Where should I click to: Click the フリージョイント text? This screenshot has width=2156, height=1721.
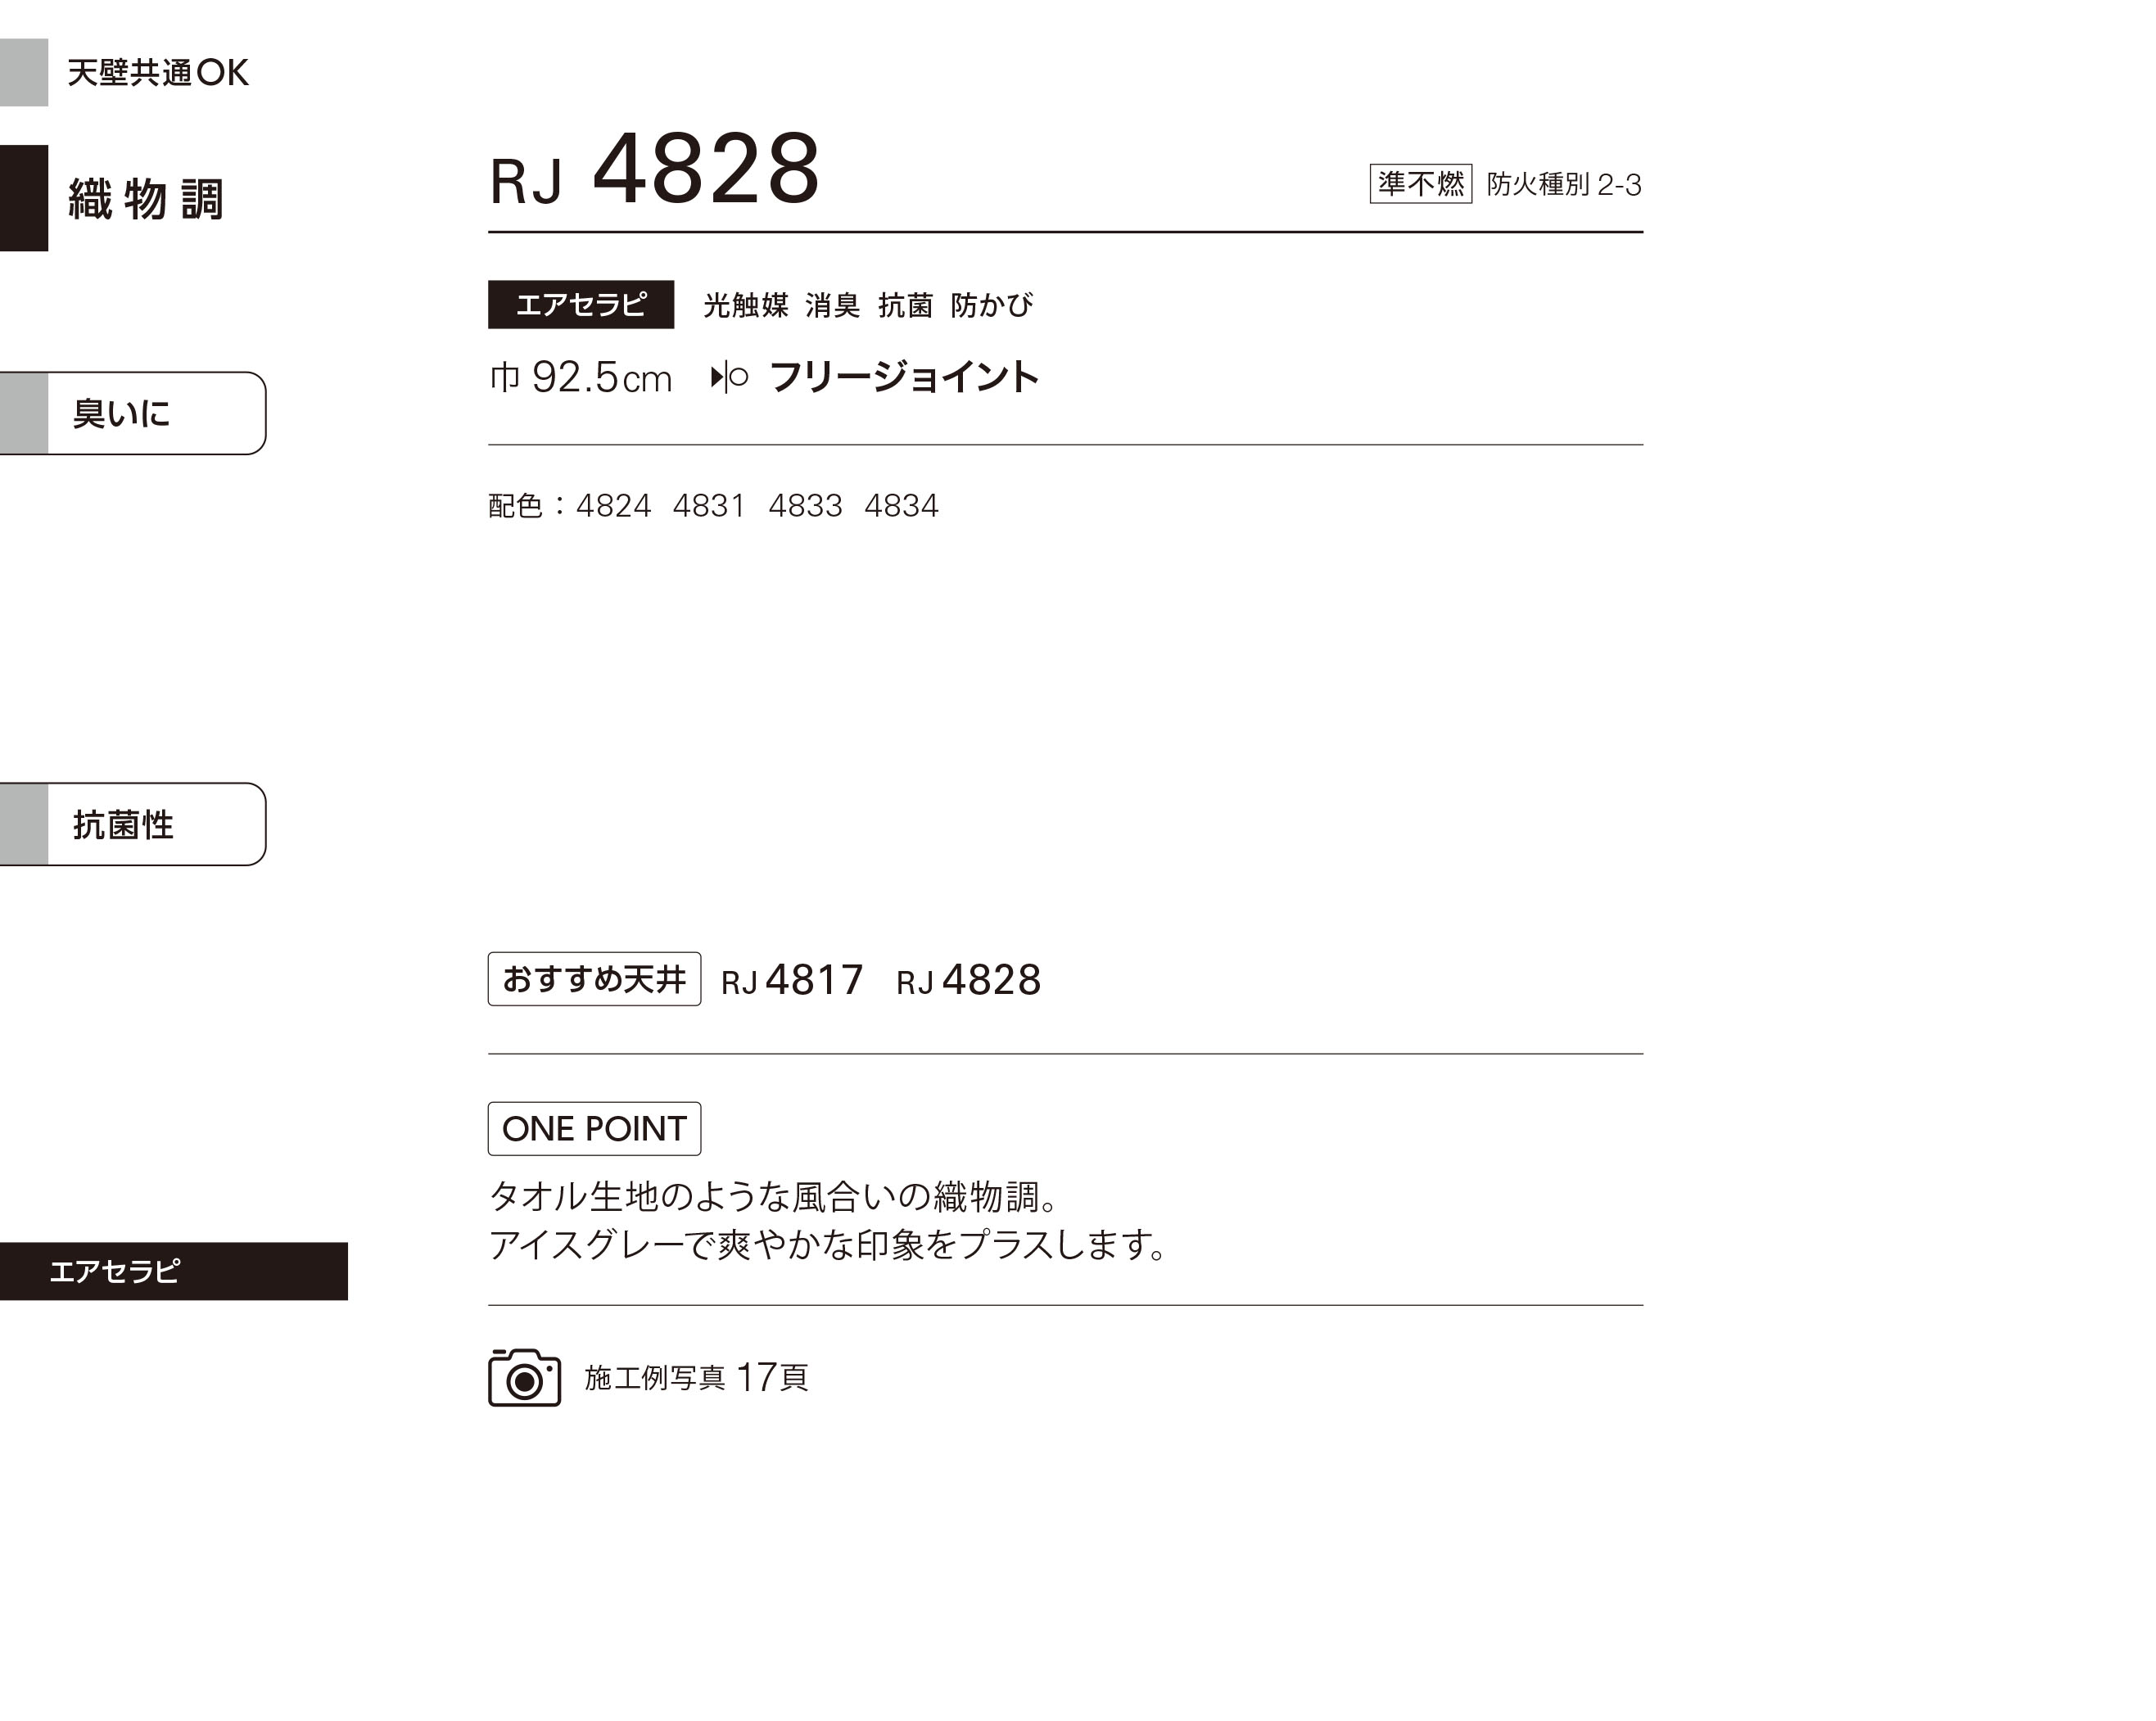(904, 377)
